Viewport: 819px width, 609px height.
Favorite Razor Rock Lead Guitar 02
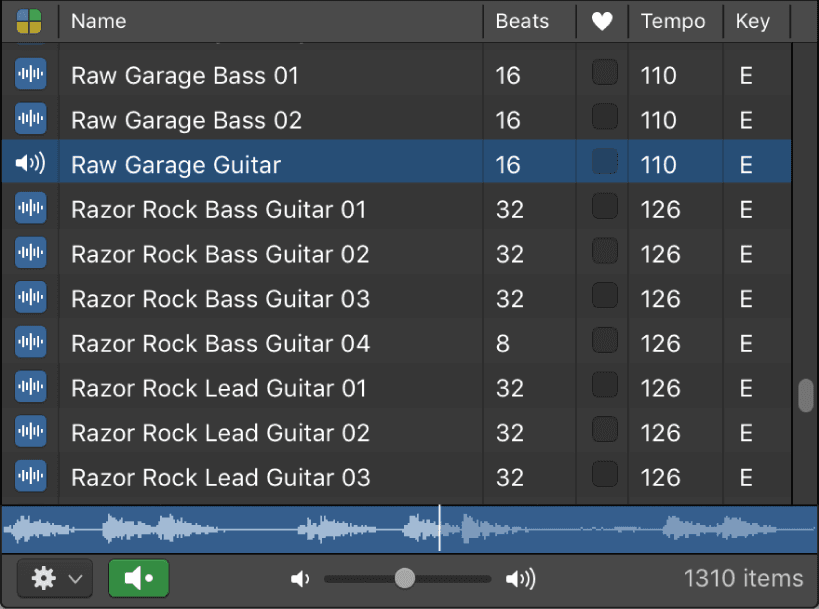[x=605, y=429]
